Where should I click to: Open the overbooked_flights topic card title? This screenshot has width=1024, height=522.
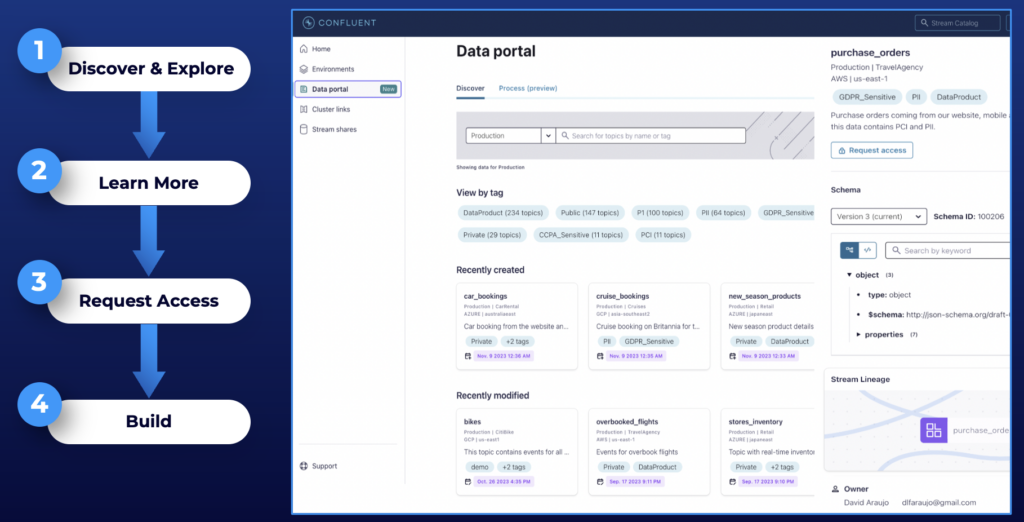pyautogui.click(x=627, y=422)
